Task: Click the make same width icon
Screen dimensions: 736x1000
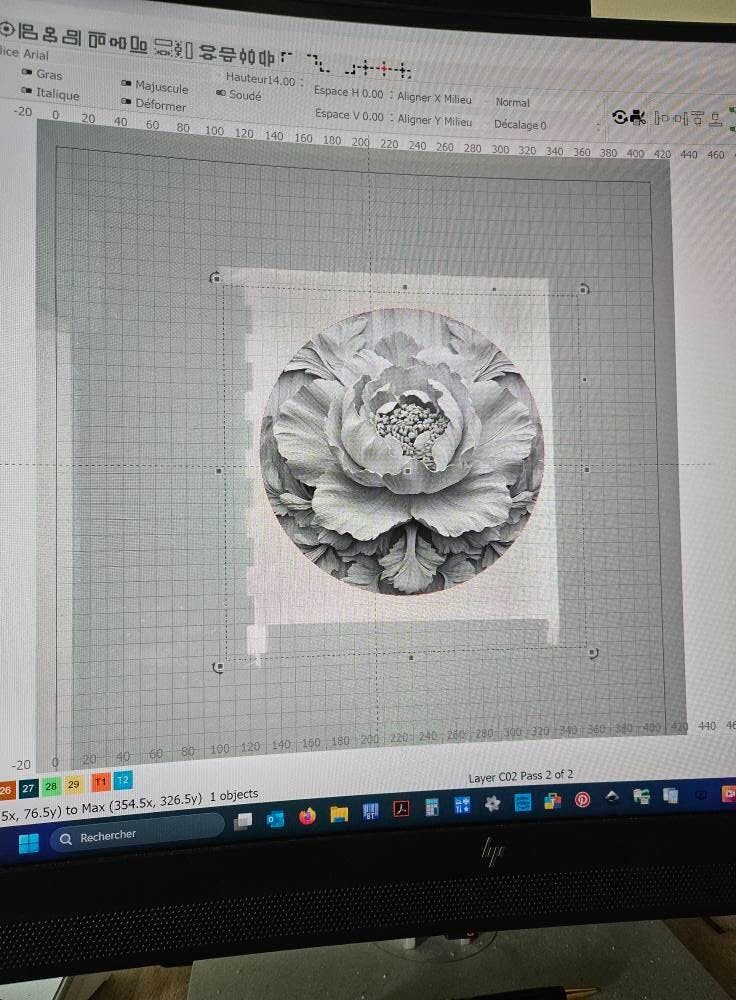Action: coord(161,47)
